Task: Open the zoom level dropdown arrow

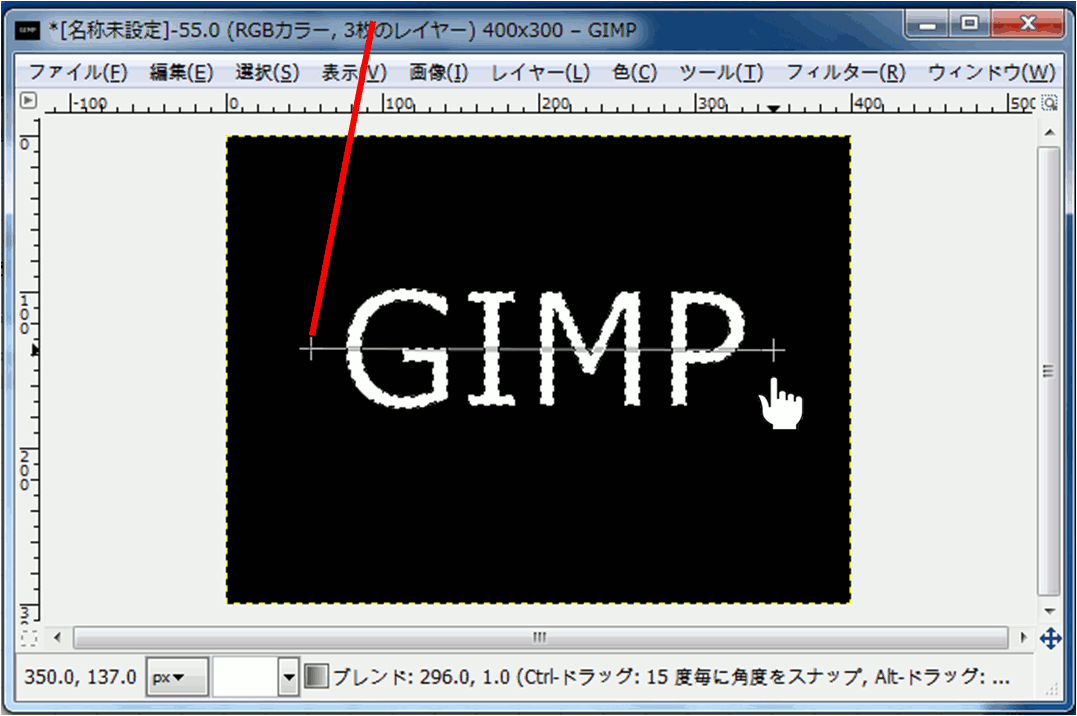Action: [289, 677]
